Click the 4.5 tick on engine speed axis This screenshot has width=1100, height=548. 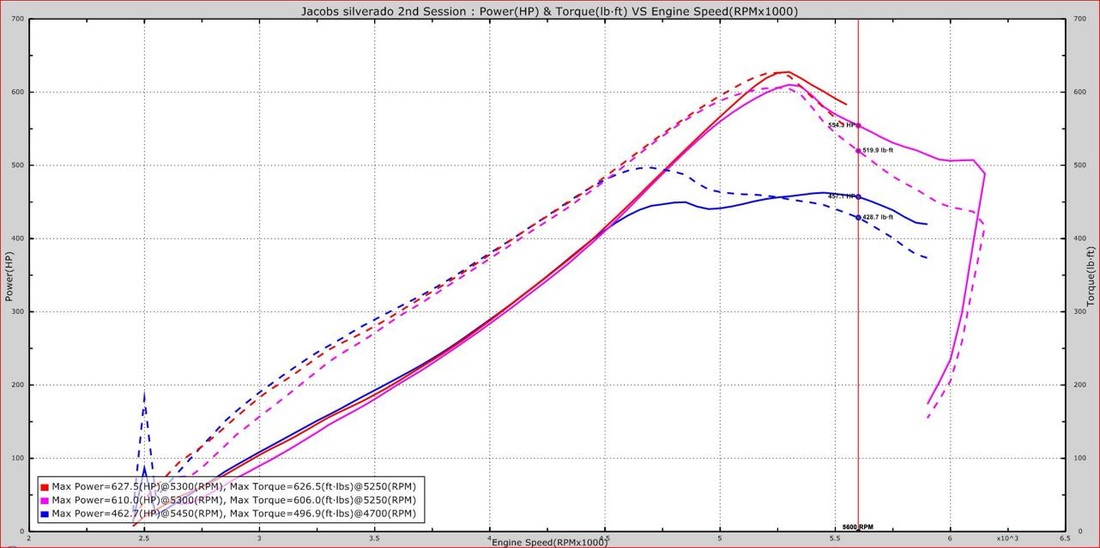point(604,538)
